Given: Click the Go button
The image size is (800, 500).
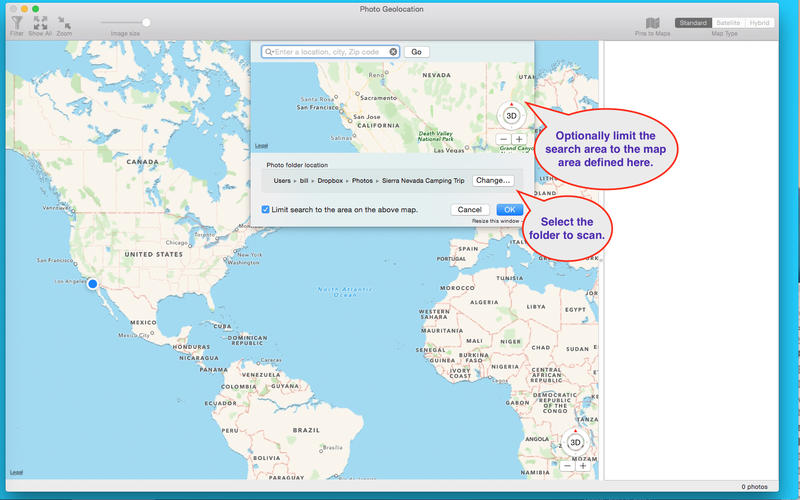Looking at the screenshot, I should click(x=416, y=52).
